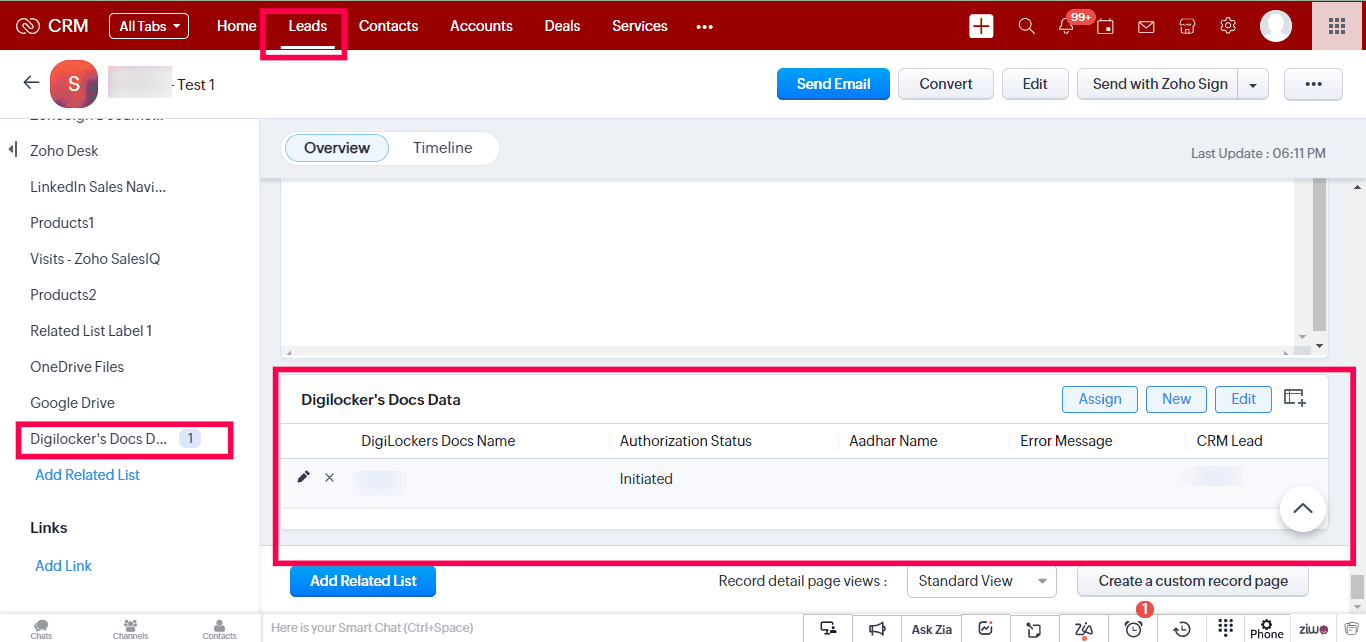Go back using the left arrow
Viewport: 1366px width, 642px height.
tap(31, 83)
